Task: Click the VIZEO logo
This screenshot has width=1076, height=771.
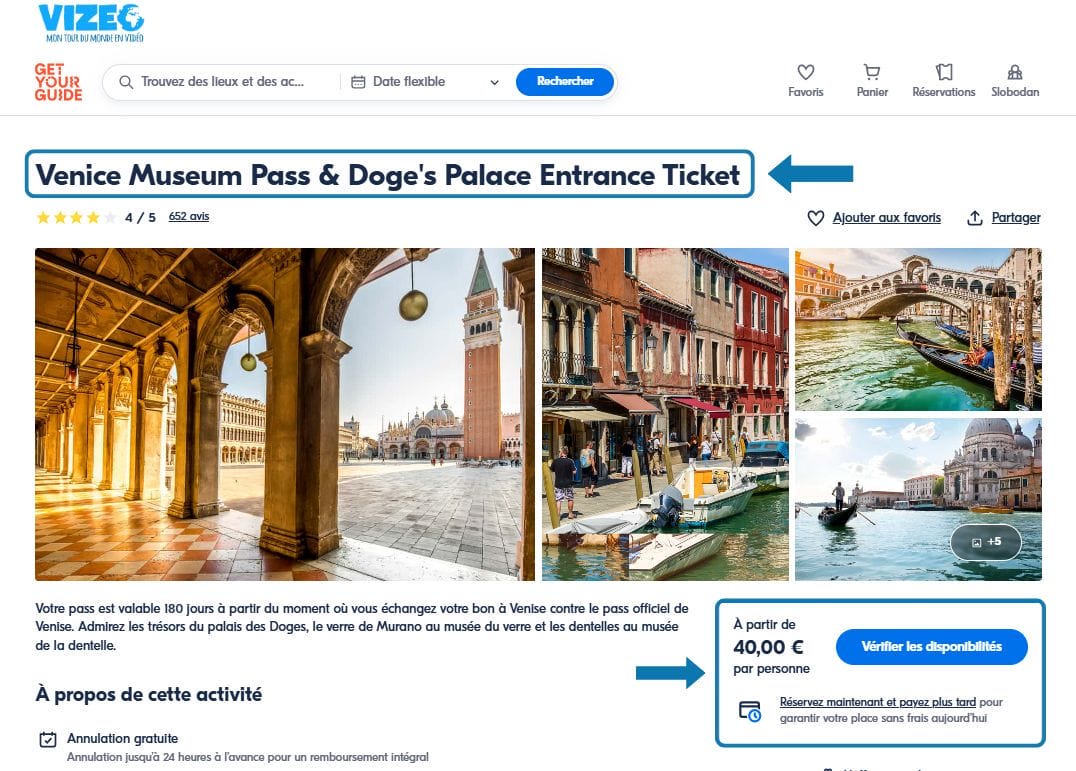Action: tap(92, 22)
